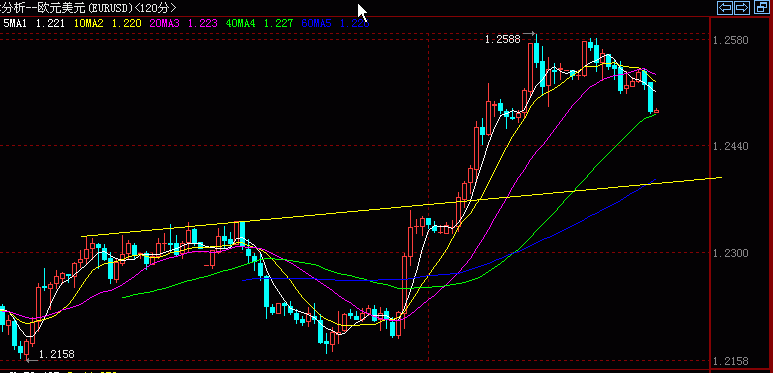Select the blue 60MA5 indicator label
The height and width of the screenshot is (373, 773).
click(316, 23)
